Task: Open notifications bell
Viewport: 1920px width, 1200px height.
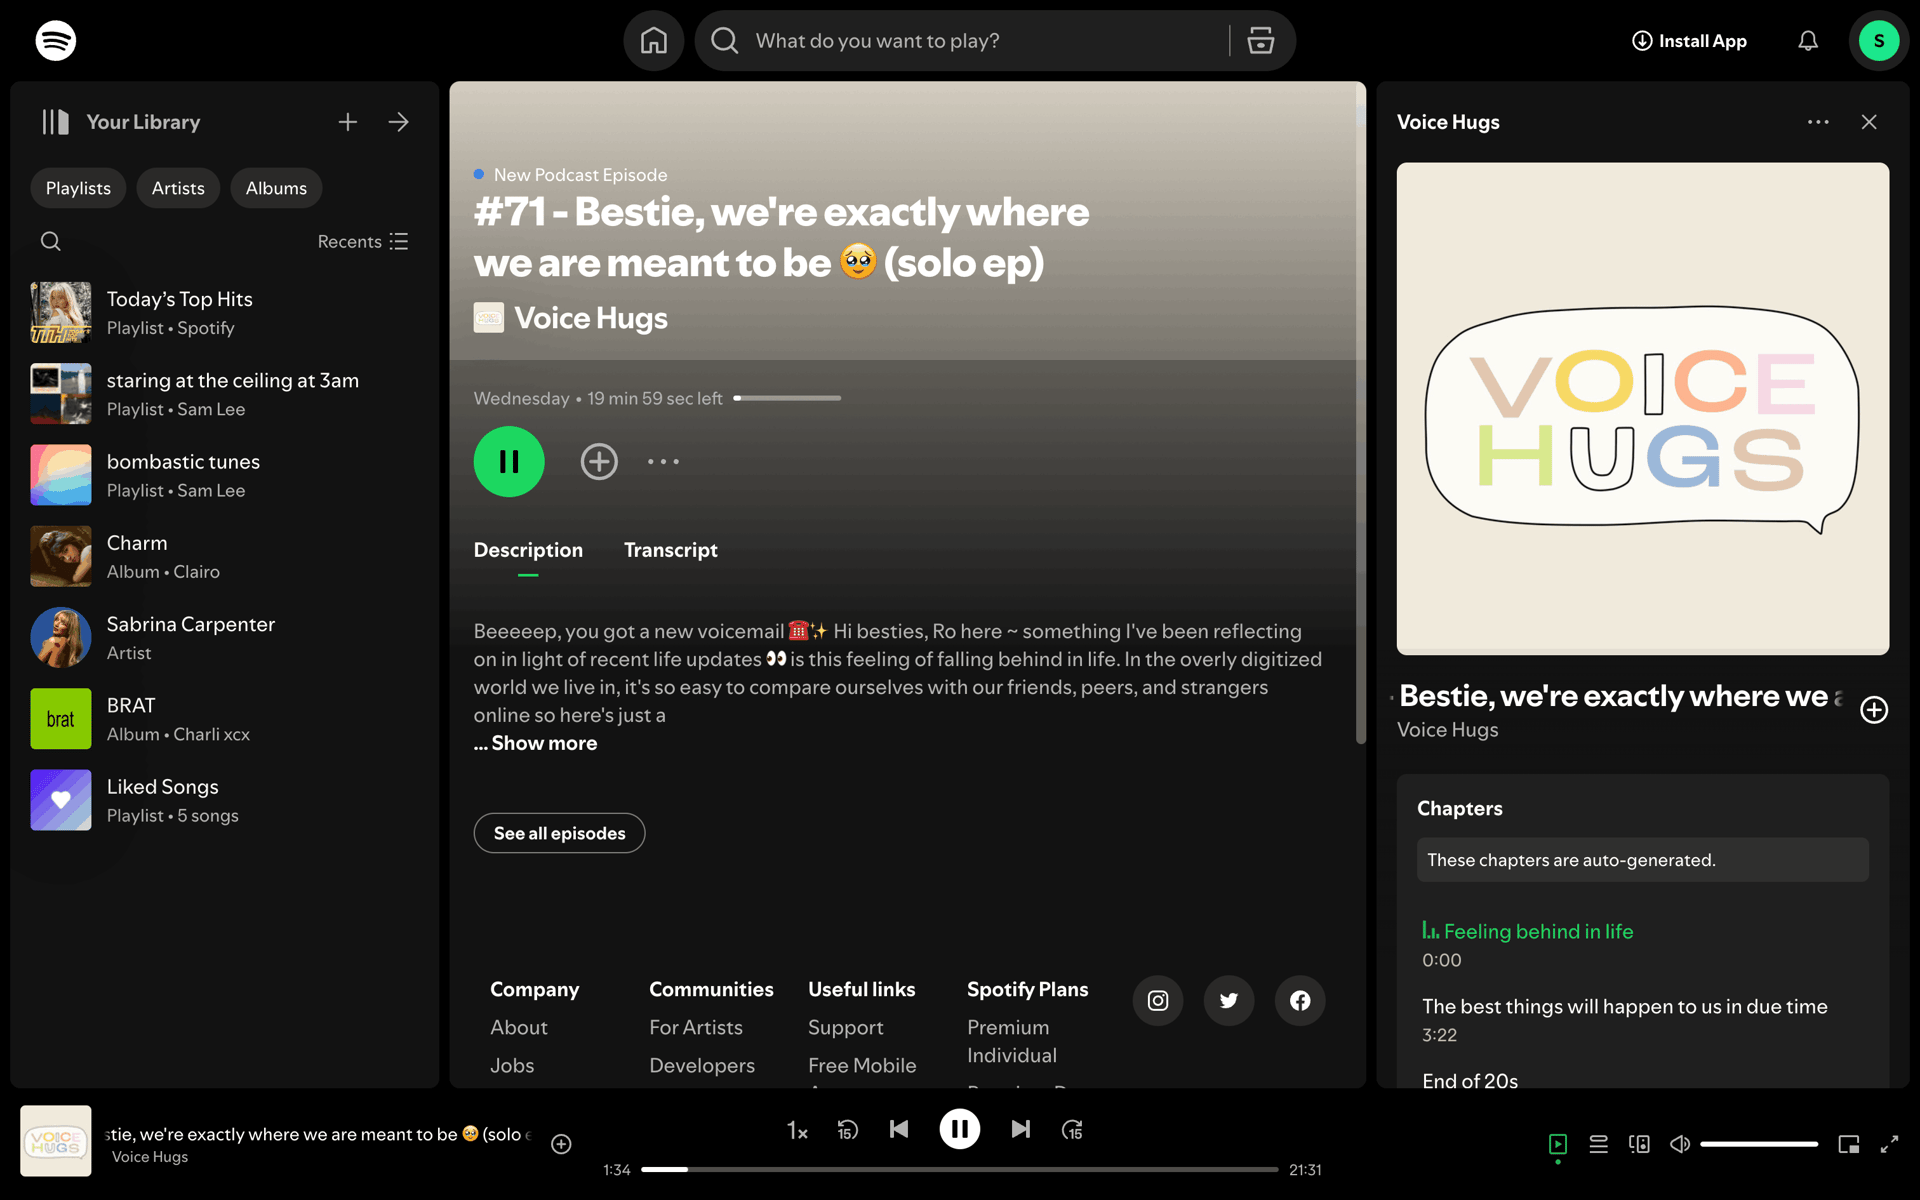Action: 1808,41
